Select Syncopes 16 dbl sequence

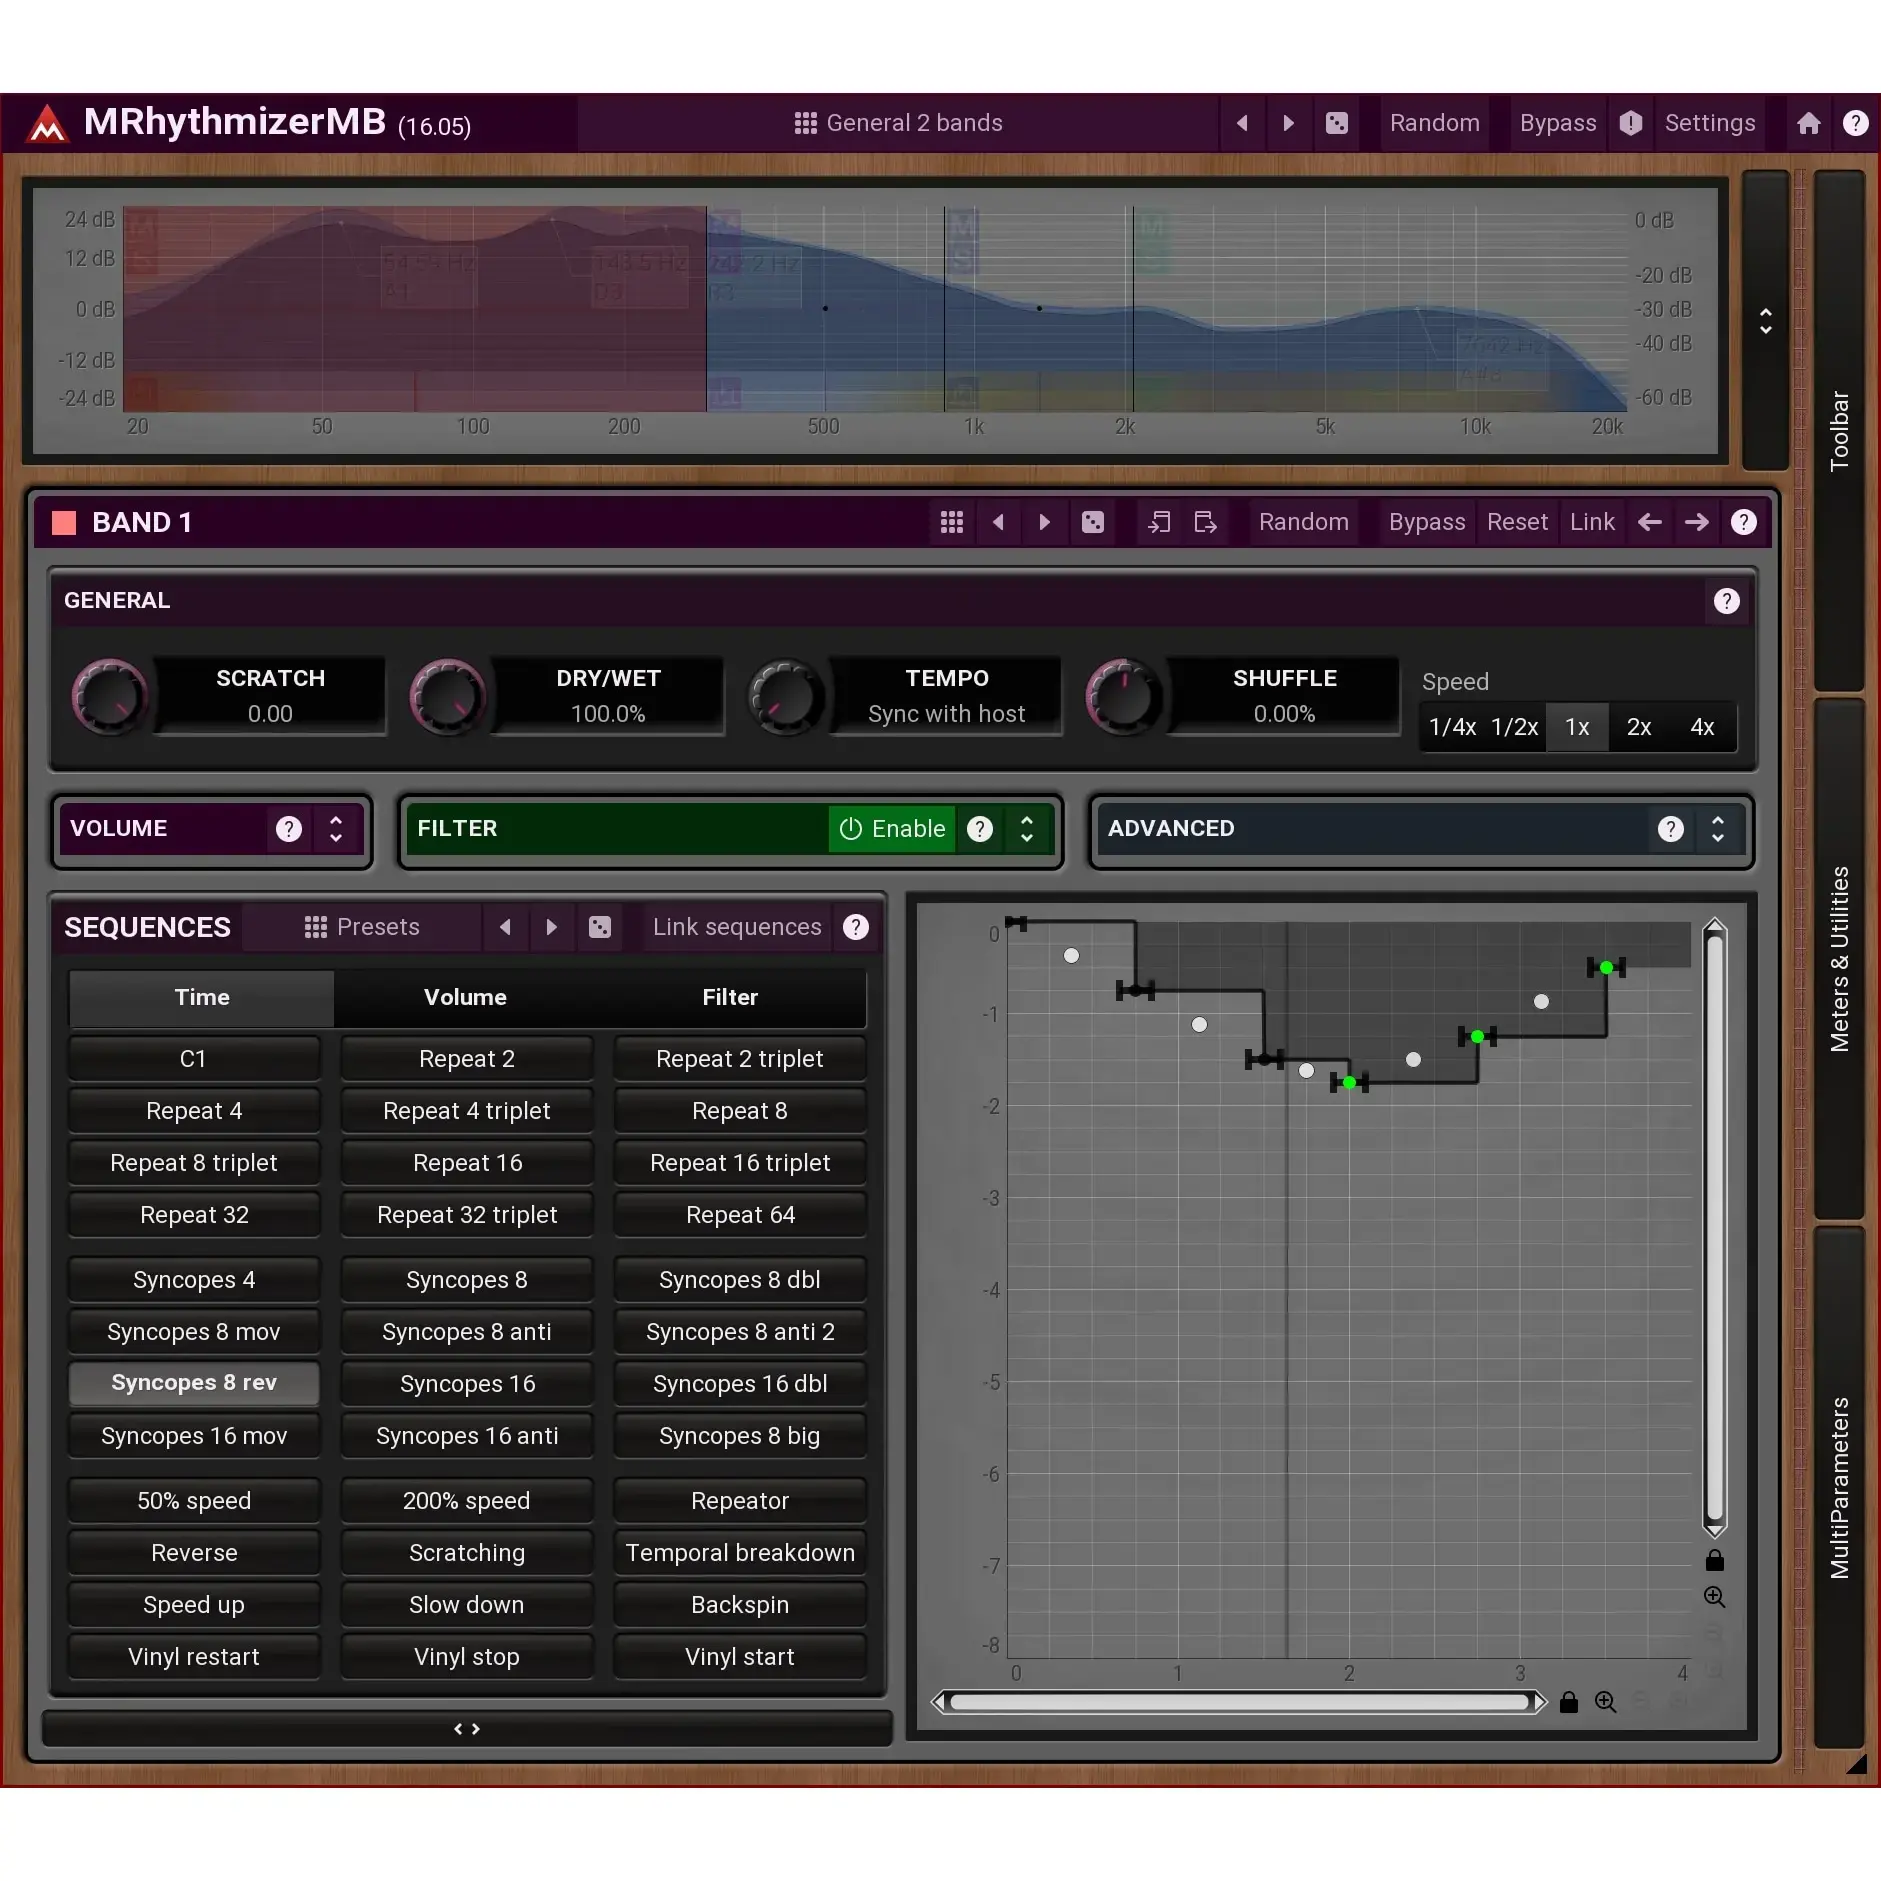coord(740,1384)
